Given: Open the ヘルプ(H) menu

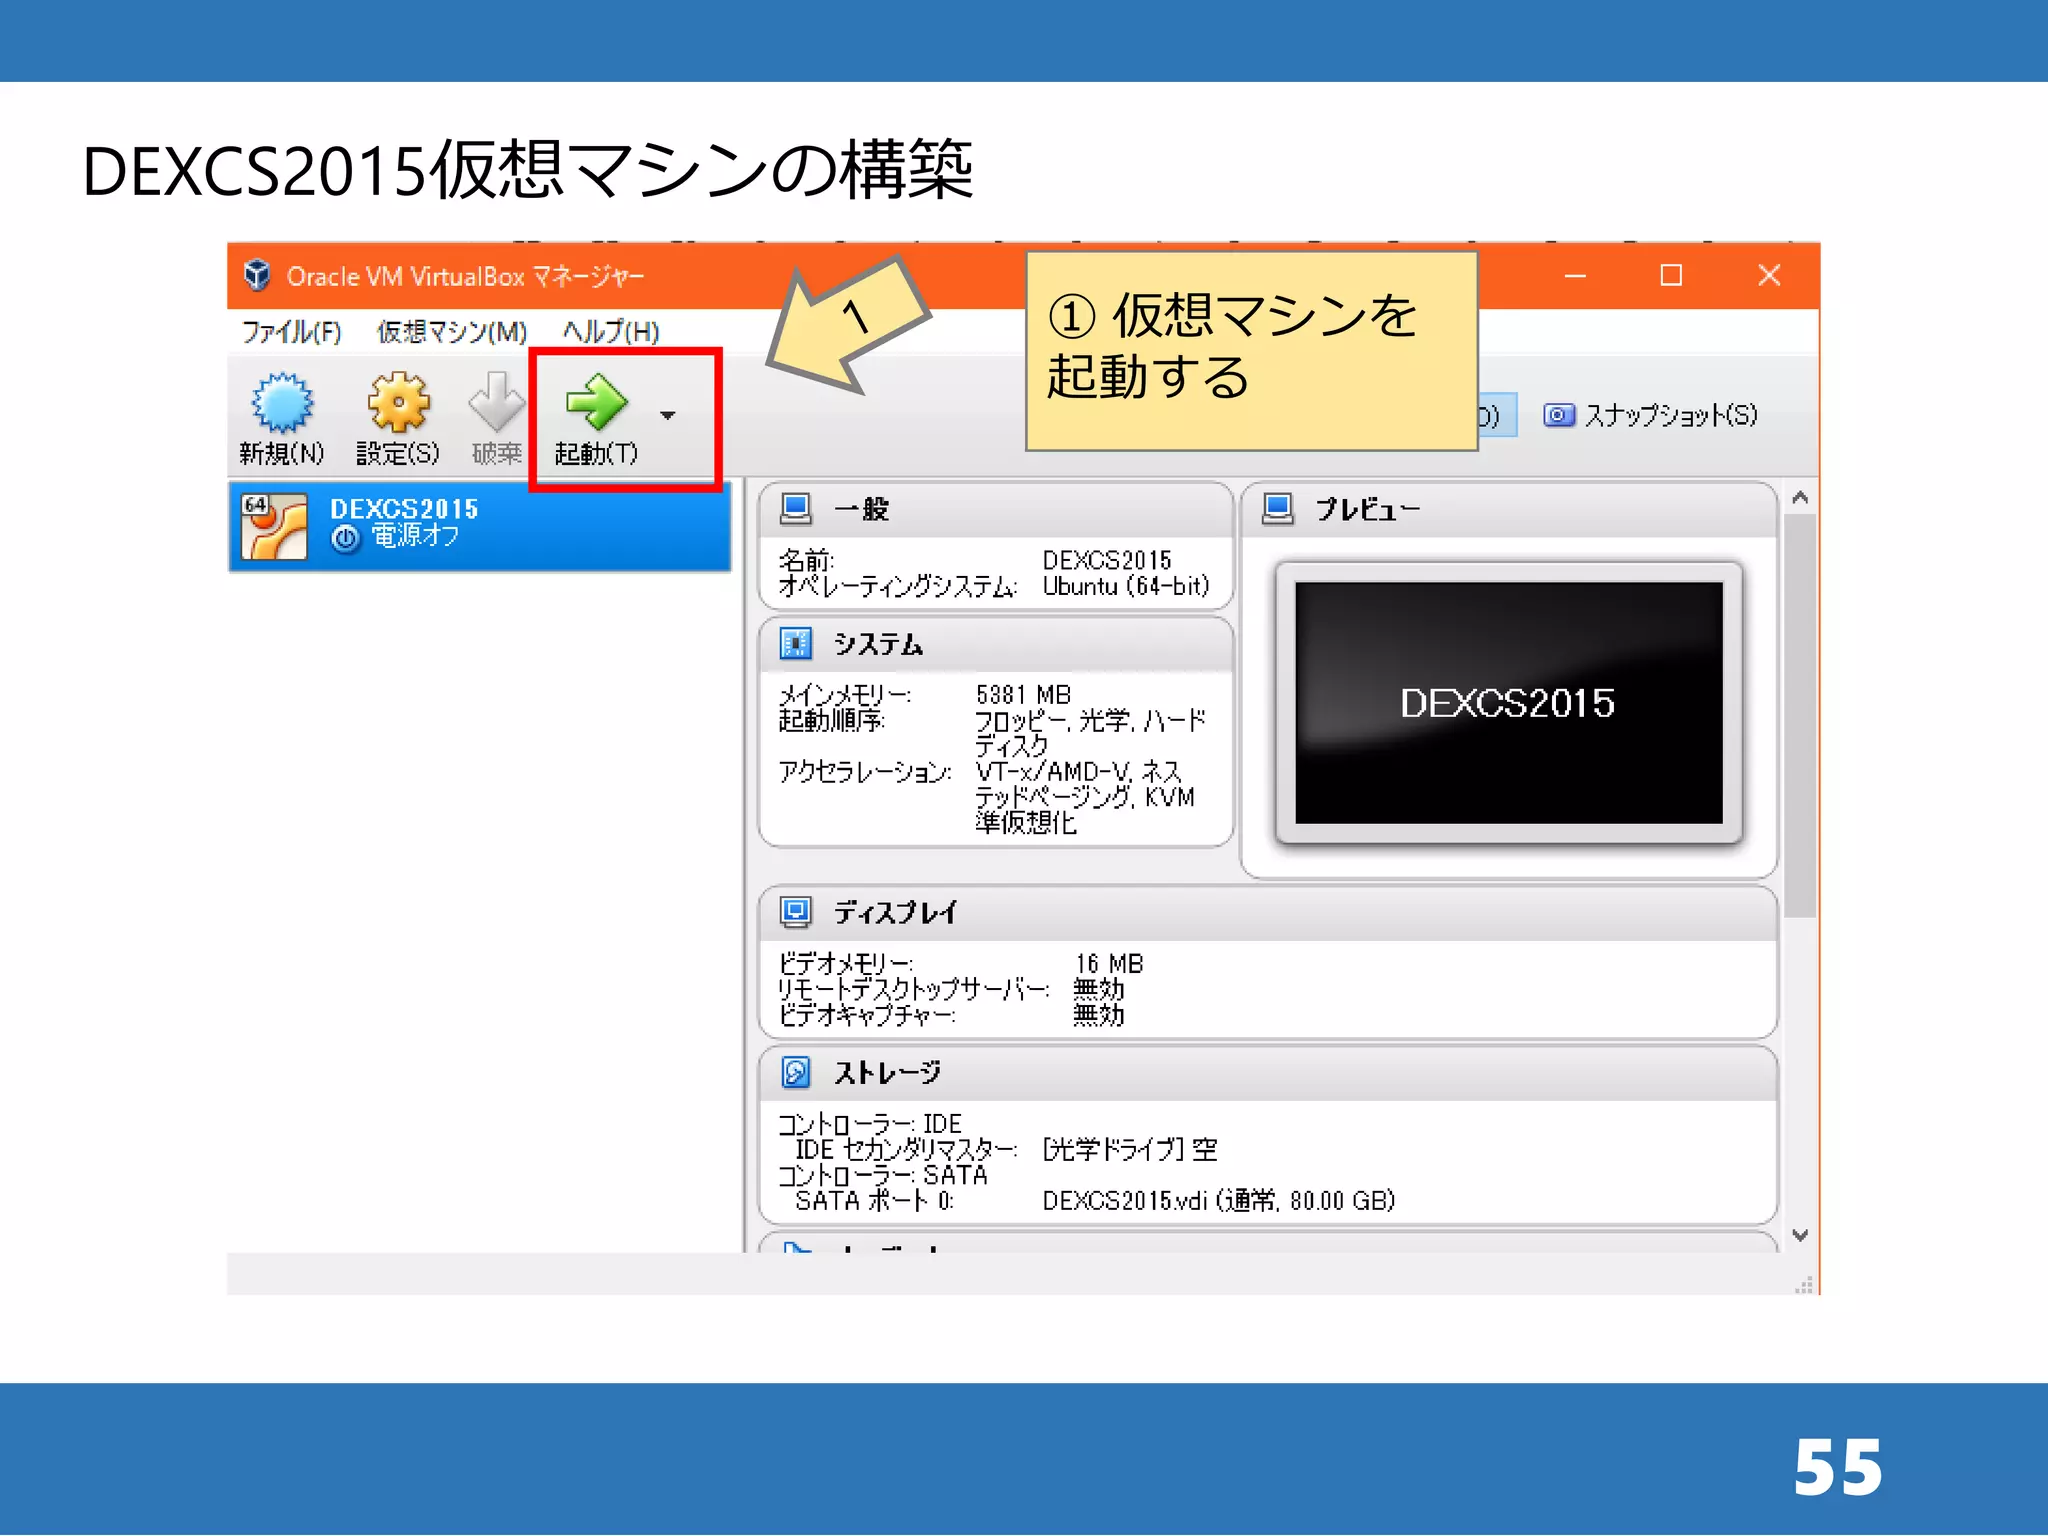Looking at the screenshot, I should (x=610, y=331).
